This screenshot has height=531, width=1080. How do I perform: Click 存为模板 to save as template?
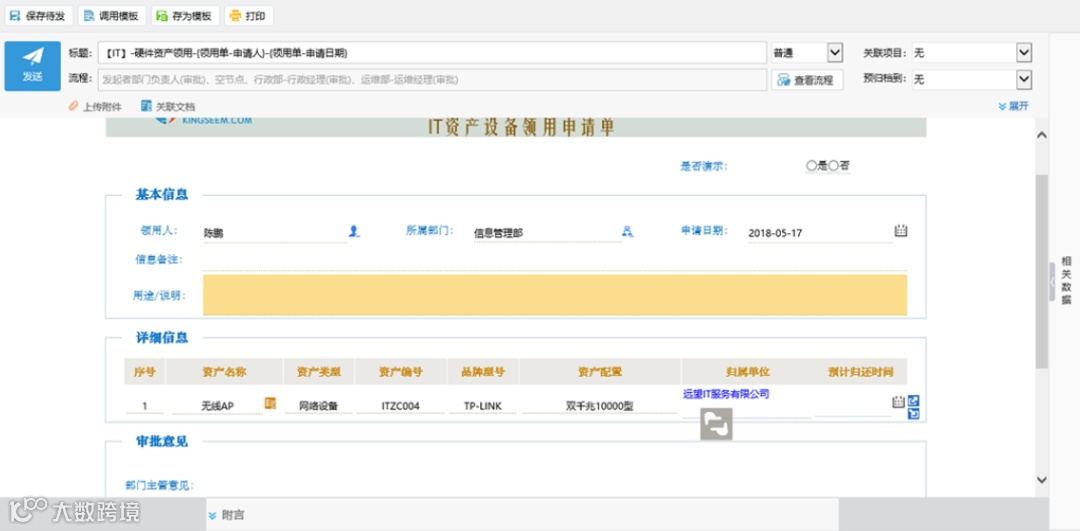pyautogui.click(x=185, y=16)
